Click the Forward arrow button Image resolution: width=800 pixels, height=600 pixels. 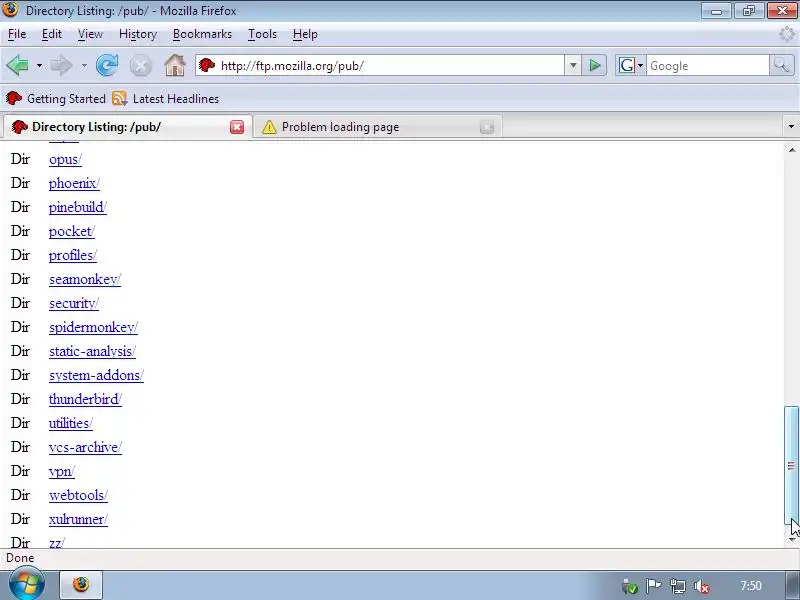(62, 65)
